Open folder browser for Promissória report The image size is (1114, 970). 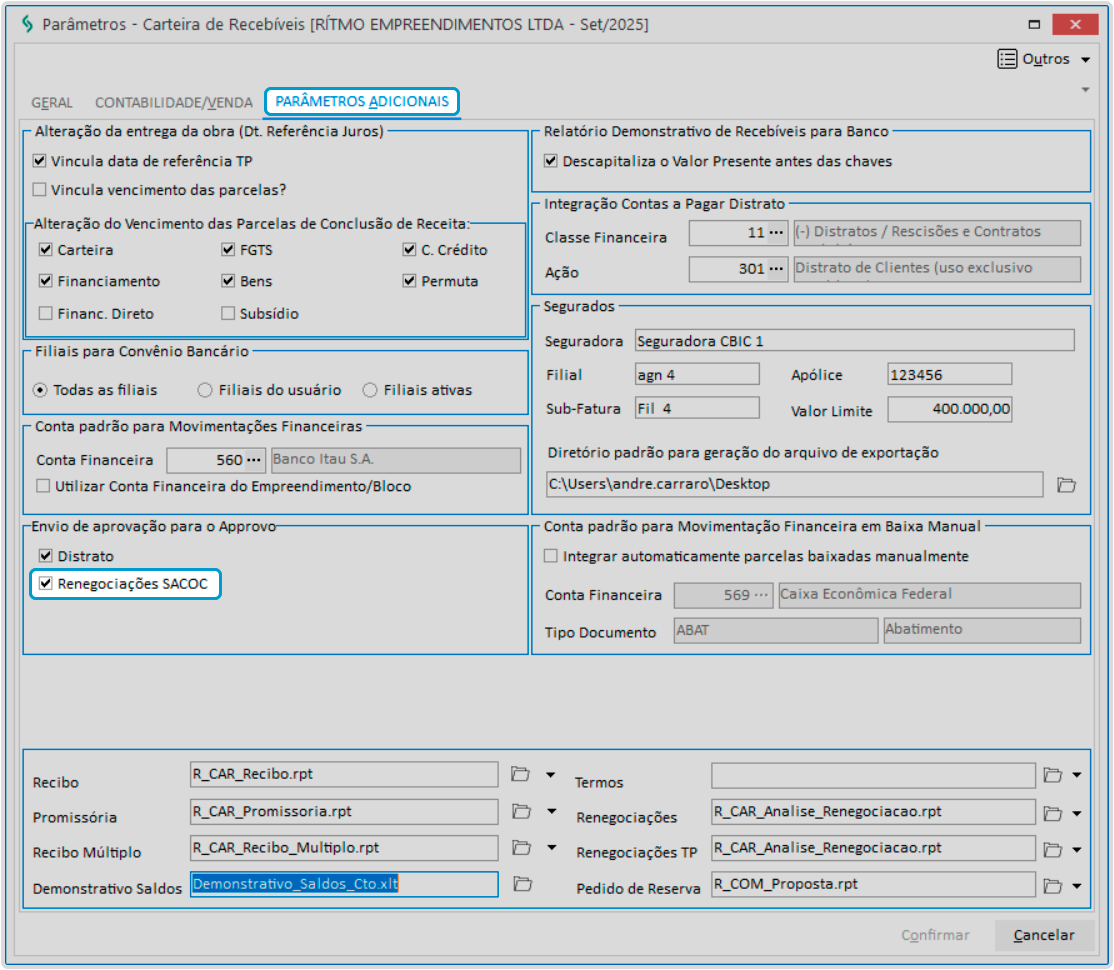pyautogui.click(x=522, y=811)
